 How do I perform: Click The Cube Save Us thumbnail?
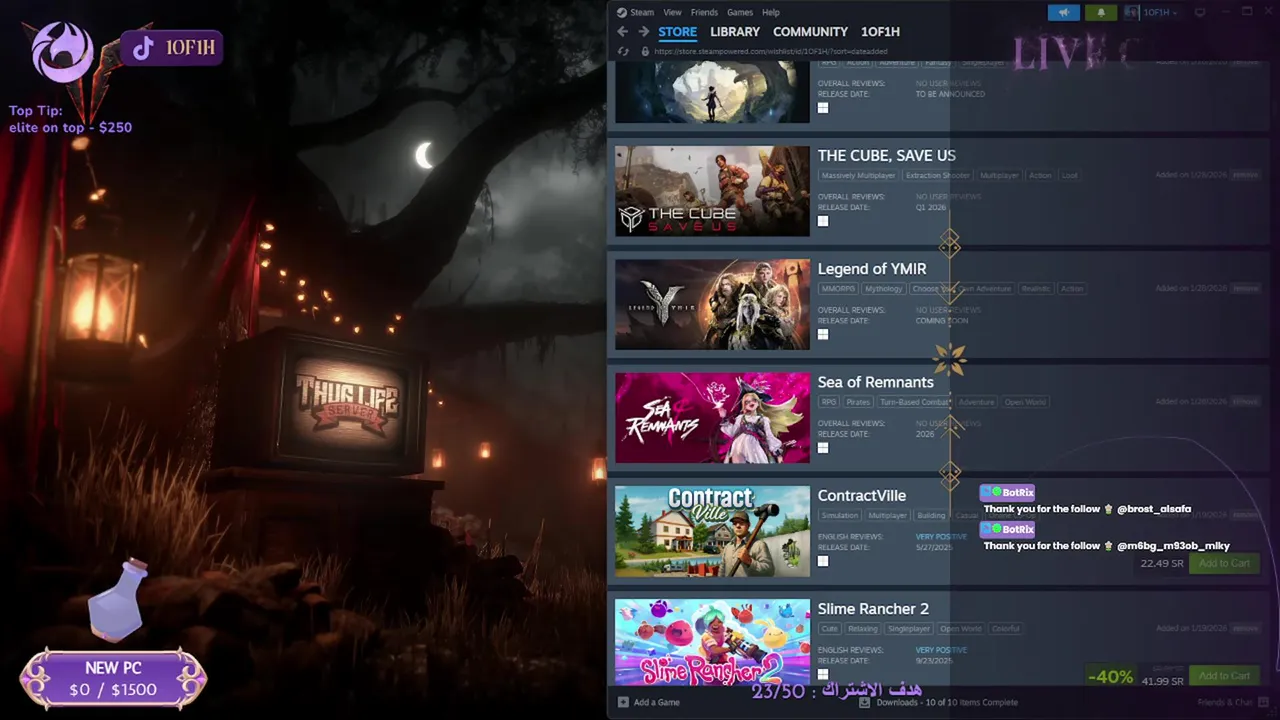click(712, 191)
